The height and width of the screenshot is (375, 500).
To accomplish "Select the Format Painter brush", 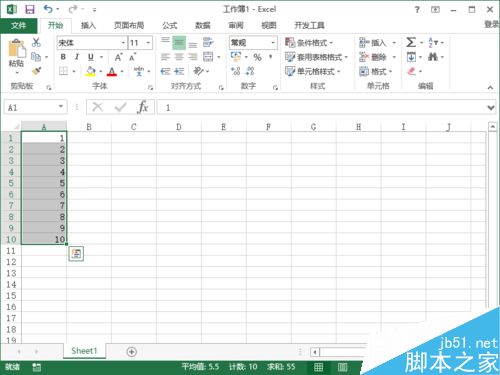I will click(36, 71).
